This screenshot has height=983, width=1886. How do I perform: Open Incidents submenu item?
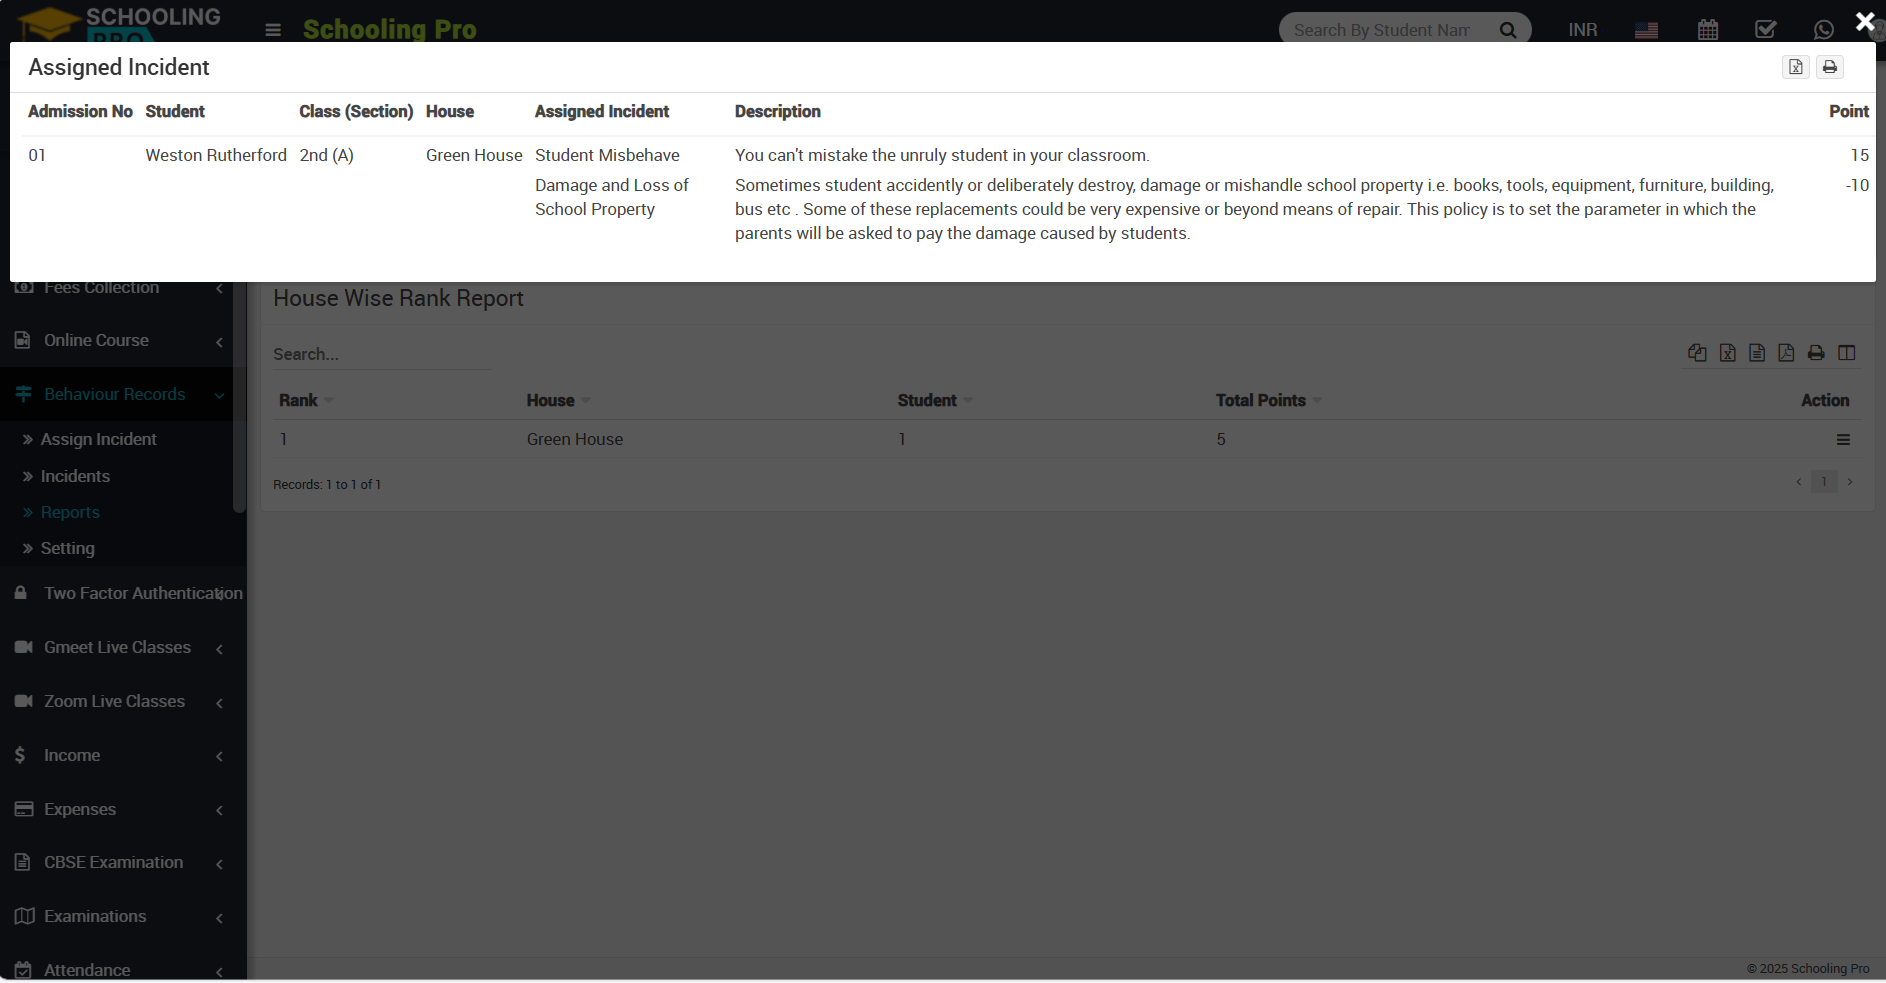(x=75, y=477)
